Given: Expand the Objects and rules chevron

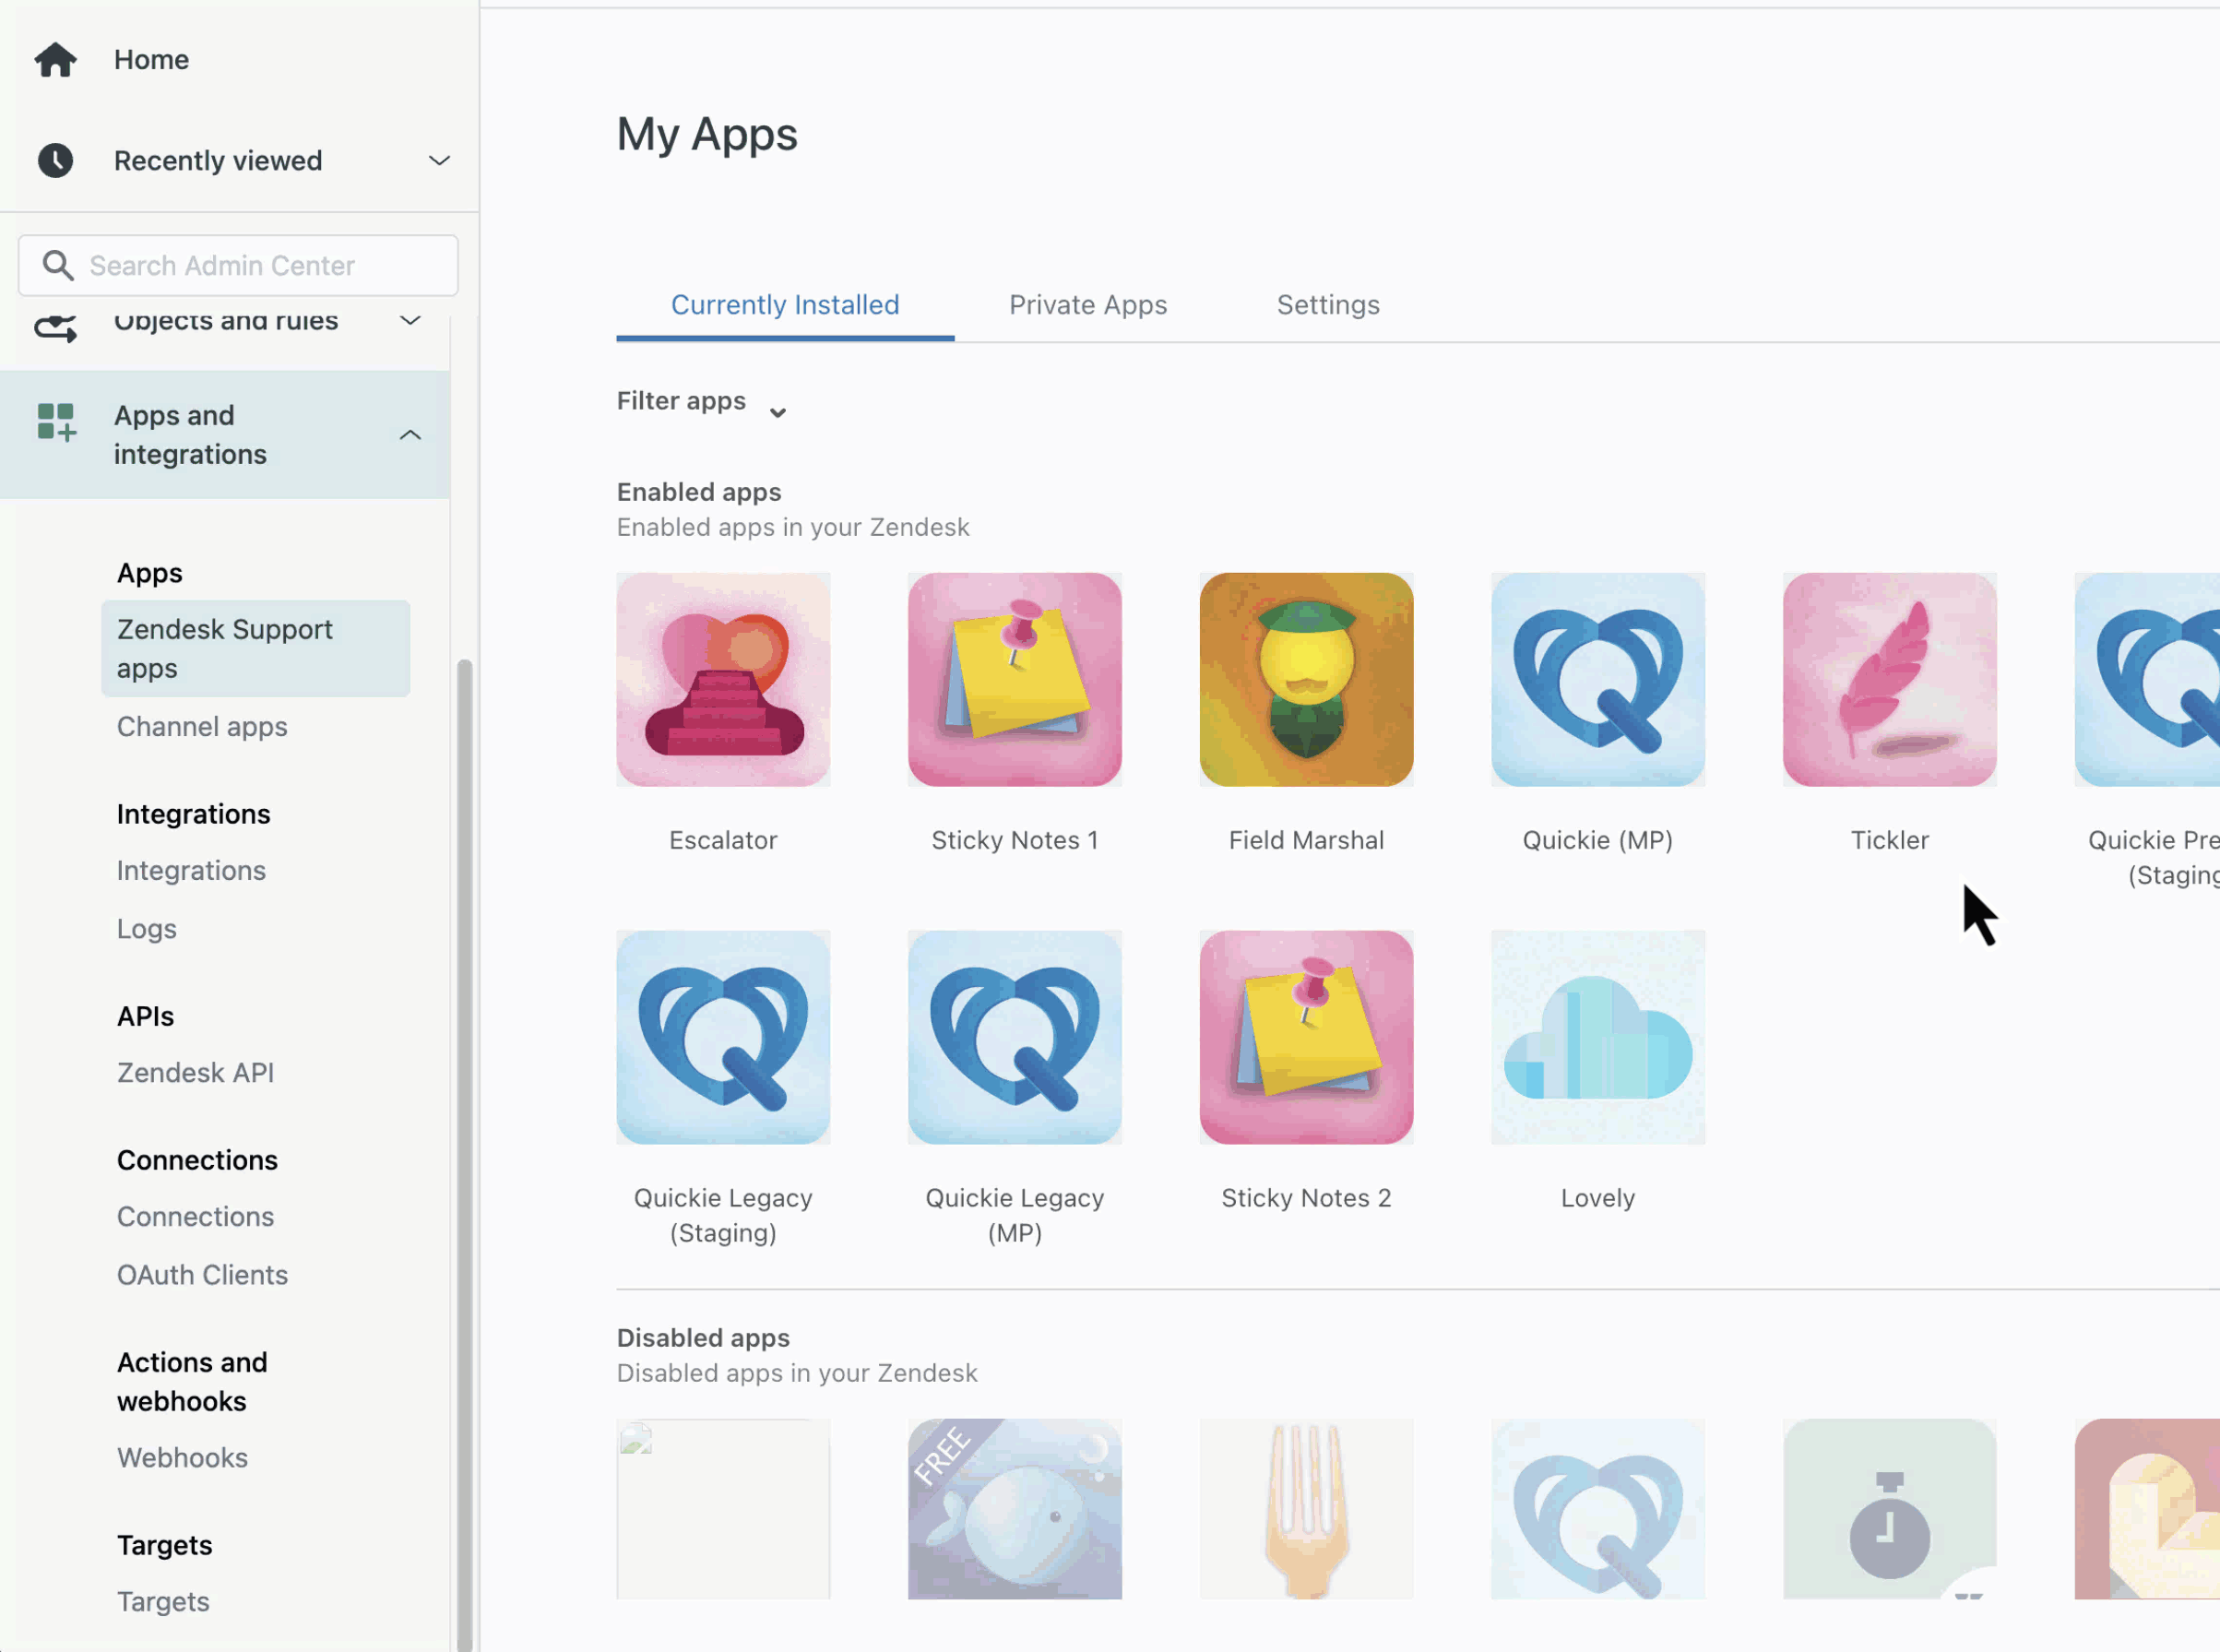Looking at the screenshot, I should 410,321.
